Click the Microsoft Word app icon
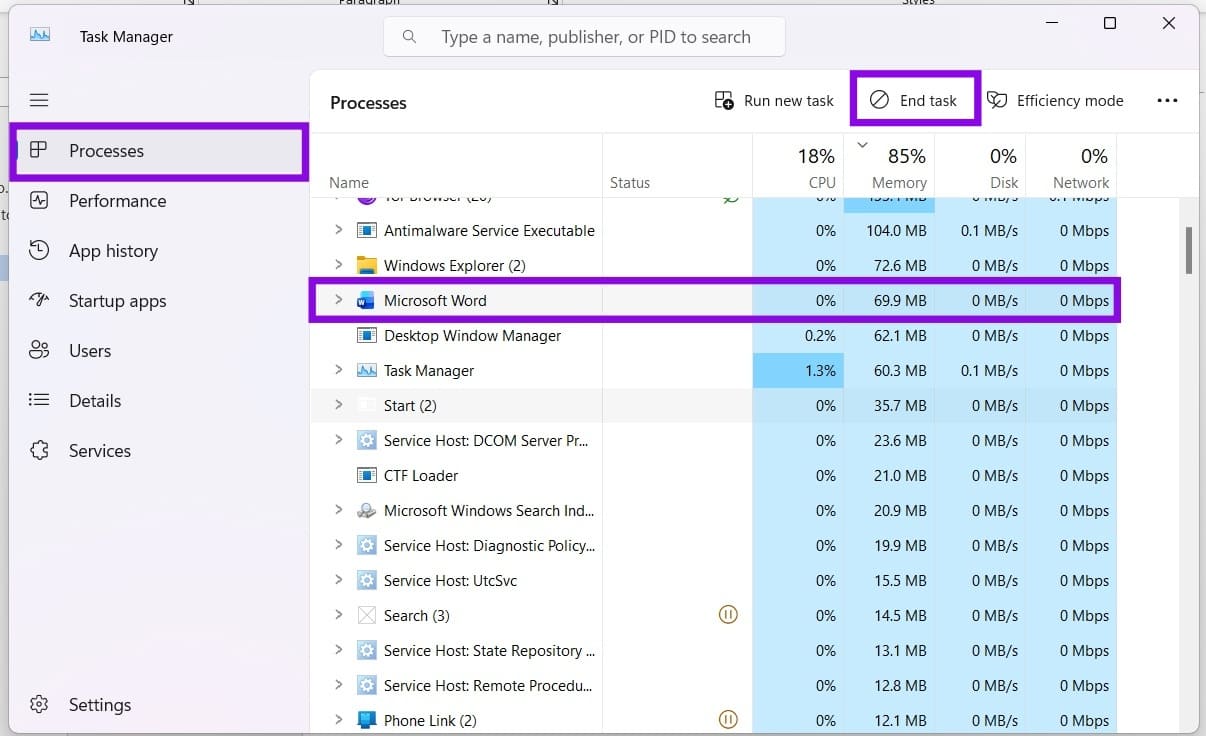The image size is (1206, 736). point(366,300)
